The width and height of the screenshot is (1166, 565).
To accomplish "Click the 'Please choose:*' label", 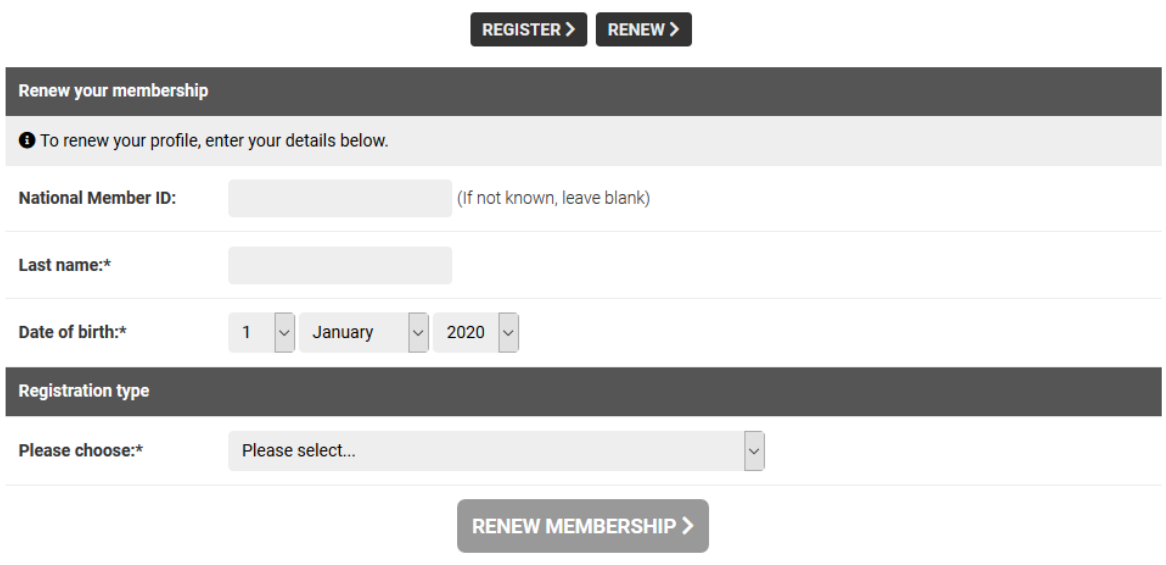I will [x=81, y=451].
